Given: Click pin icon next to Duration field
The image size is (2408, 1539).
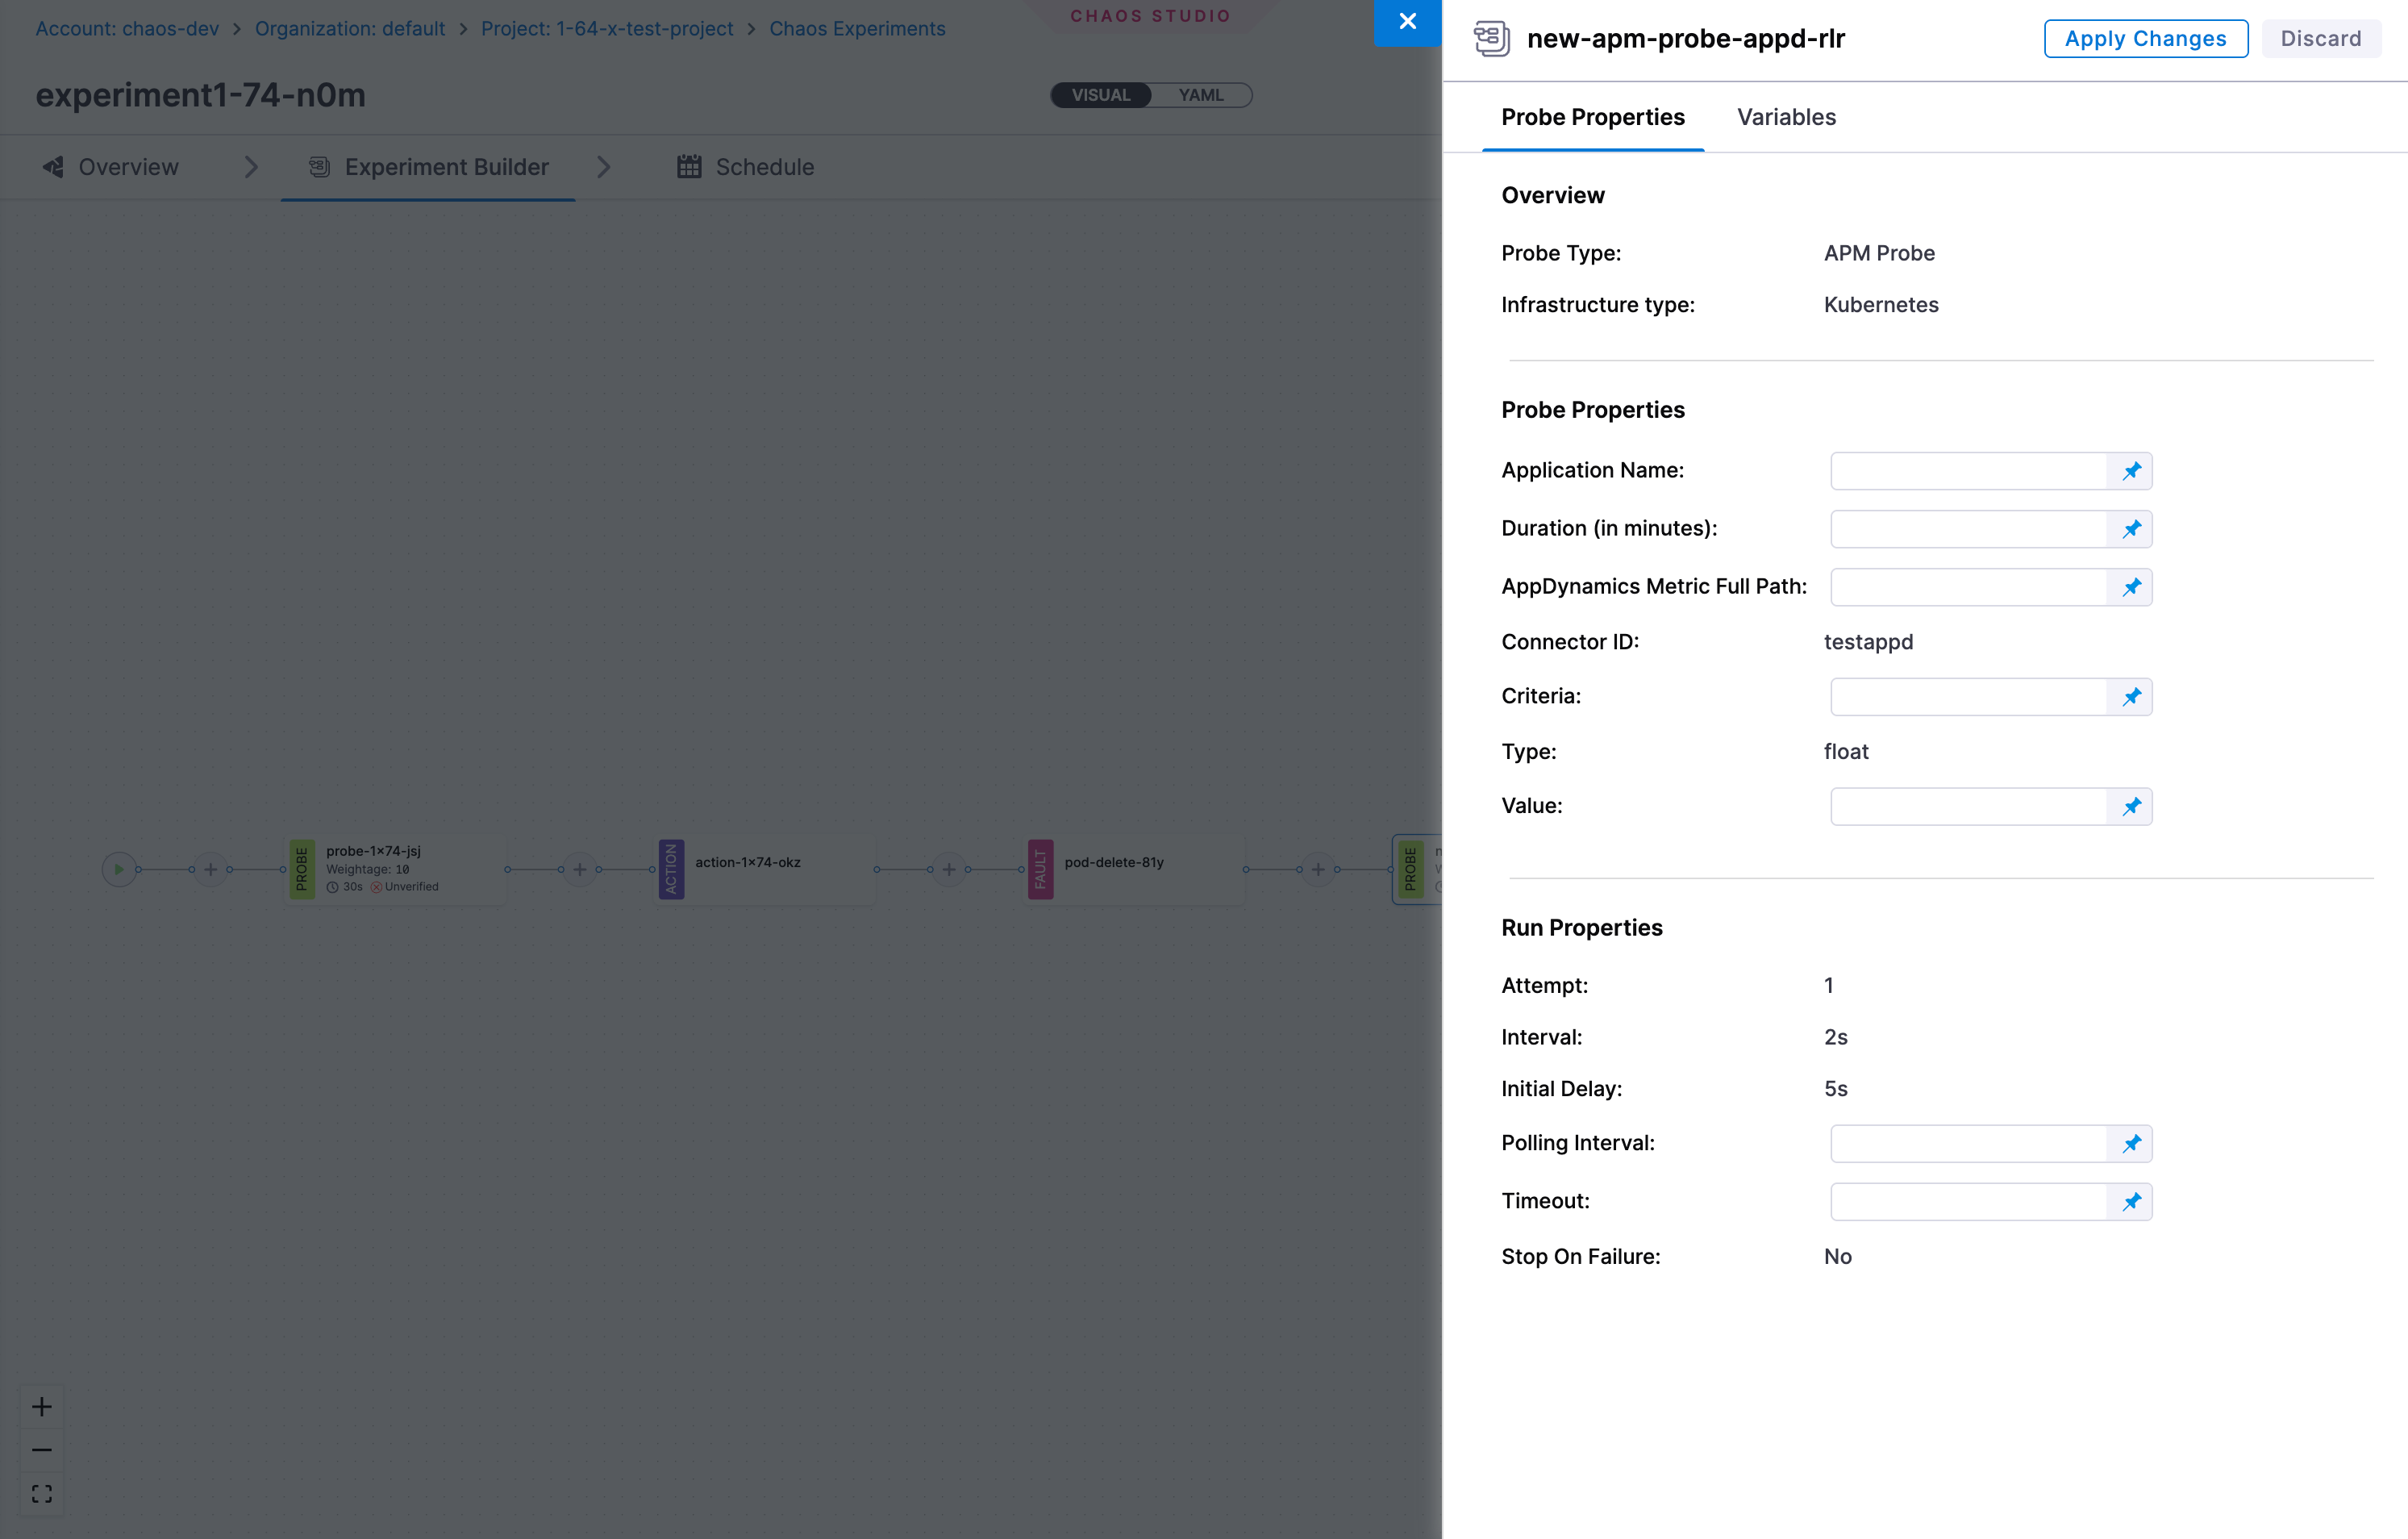Looking at the screenshot, I should tap(2131, 529).
